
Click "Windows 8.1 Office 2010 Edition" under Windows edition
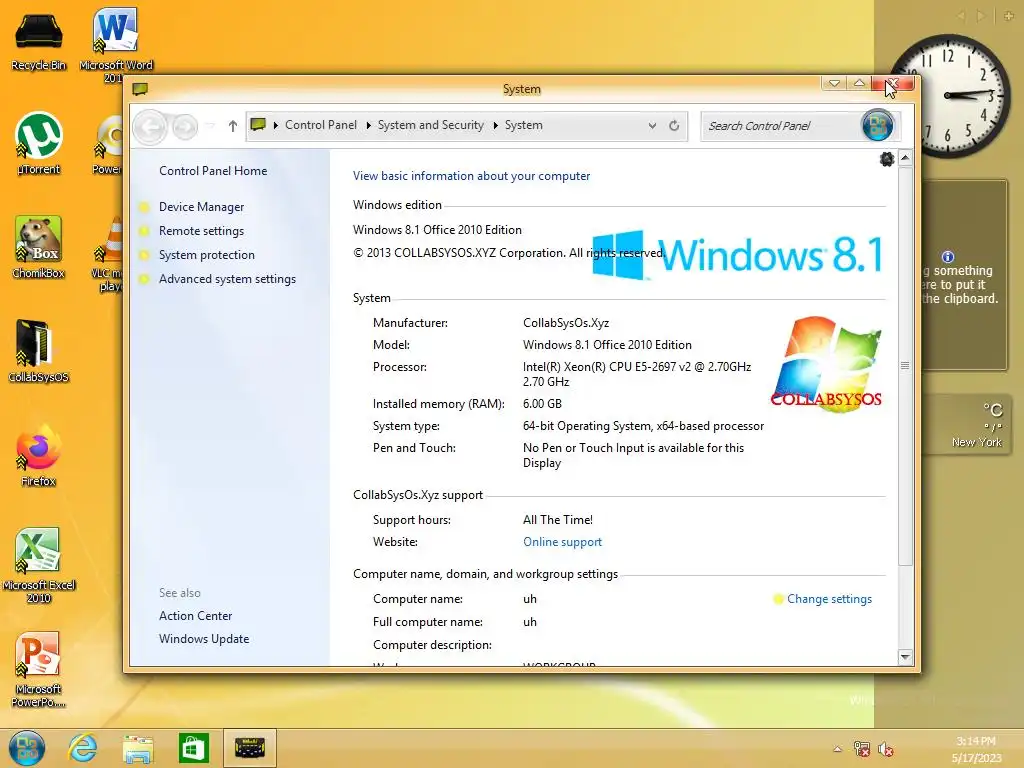[x=437, y=230]
